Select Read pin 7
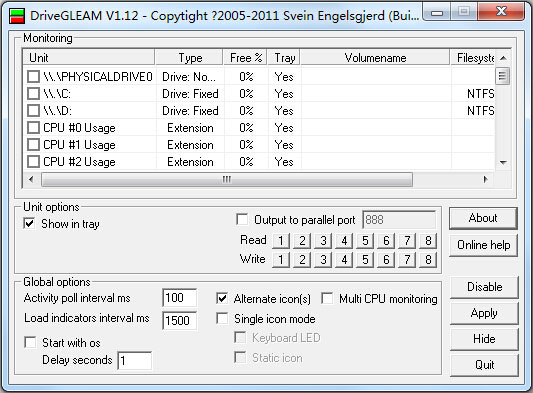 click(407, 241)
